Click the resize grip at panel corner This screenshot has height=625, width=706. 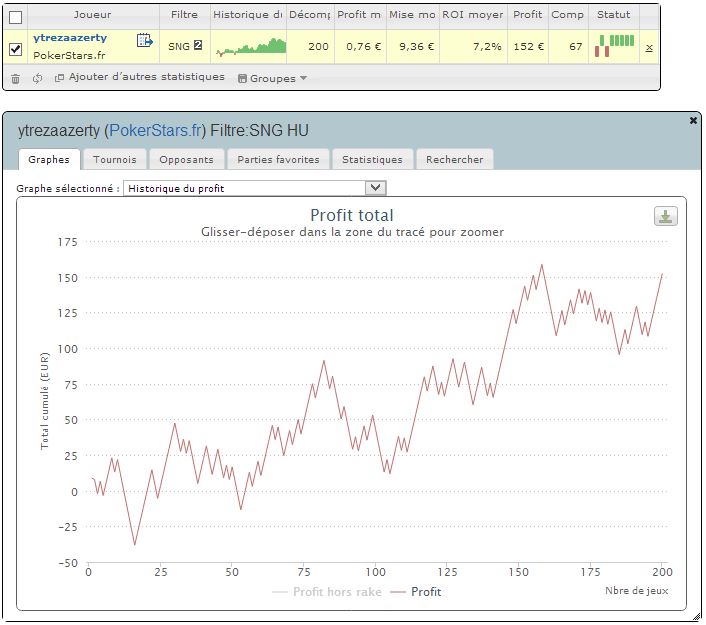point(696,616)
